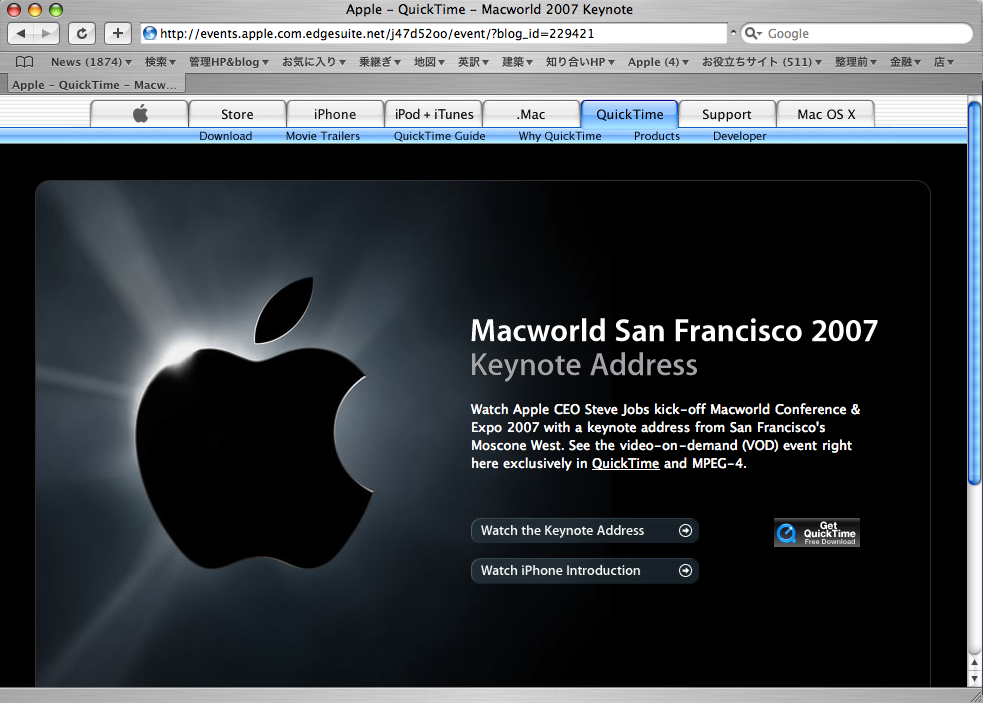Reload the page with the refresh button
Image resolution: width=983 pixels, height=703 pixels.
point(82,33)
